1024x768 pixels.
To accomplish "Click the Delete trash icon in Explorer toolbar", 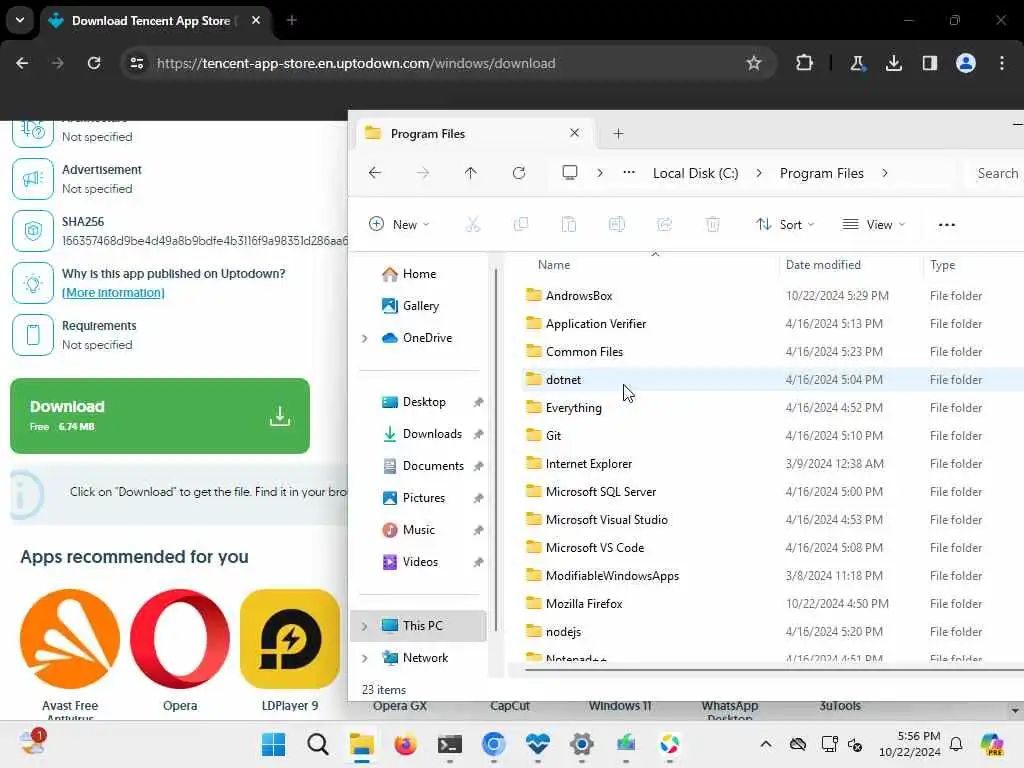I will pos(712,225).
